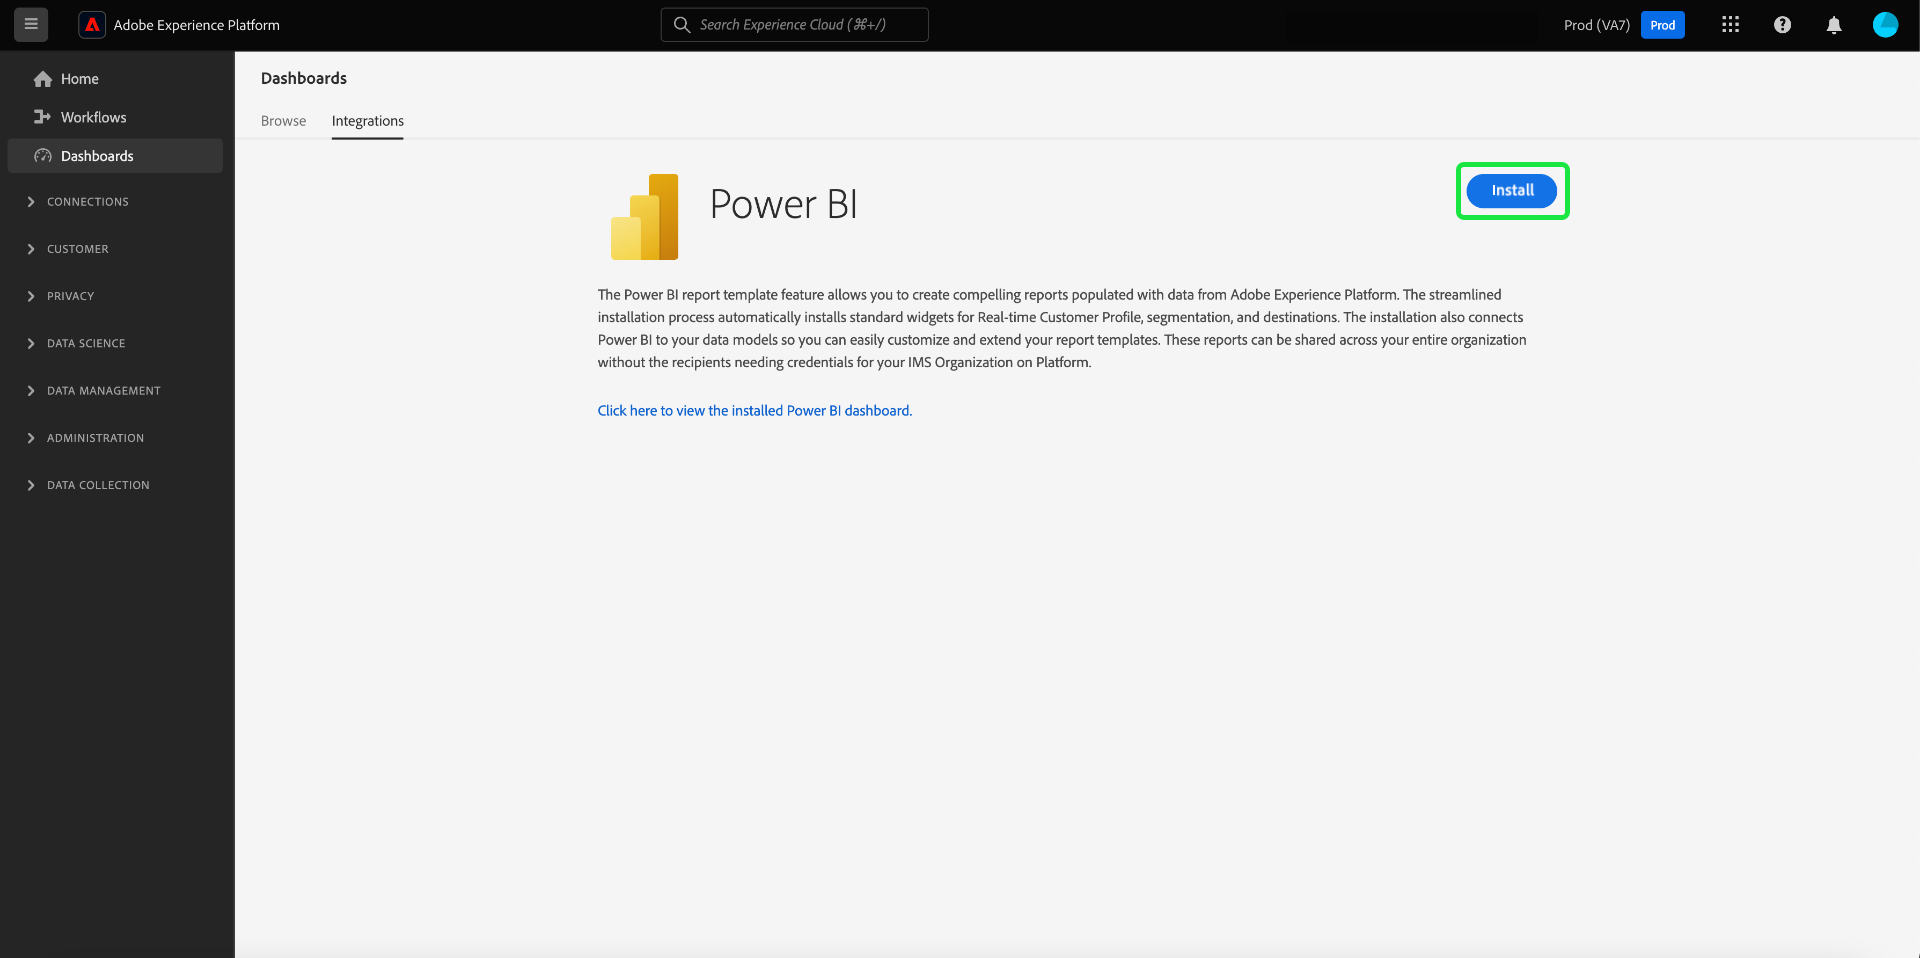The width and height of the screenshot is (1920, 958).
Task: Select Dashboards in the sidebar
Action: 115,156
